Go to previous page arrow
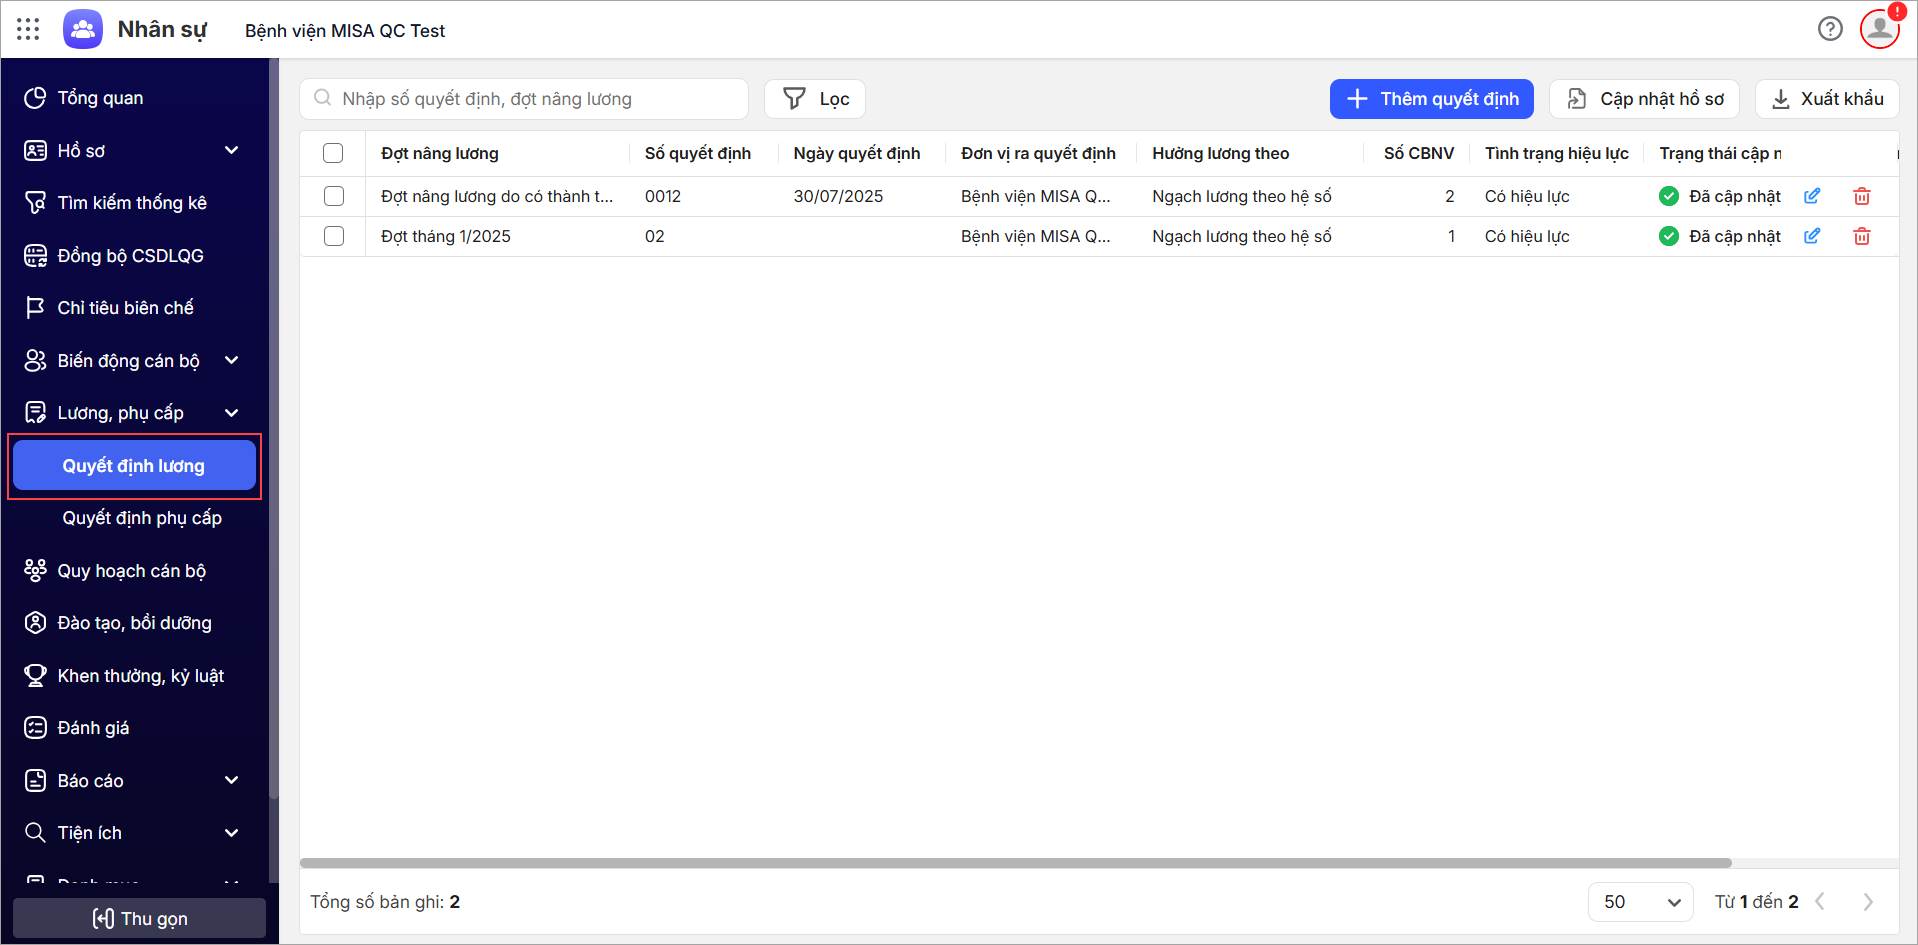The image size is (1918, 945). (1820, 901)
